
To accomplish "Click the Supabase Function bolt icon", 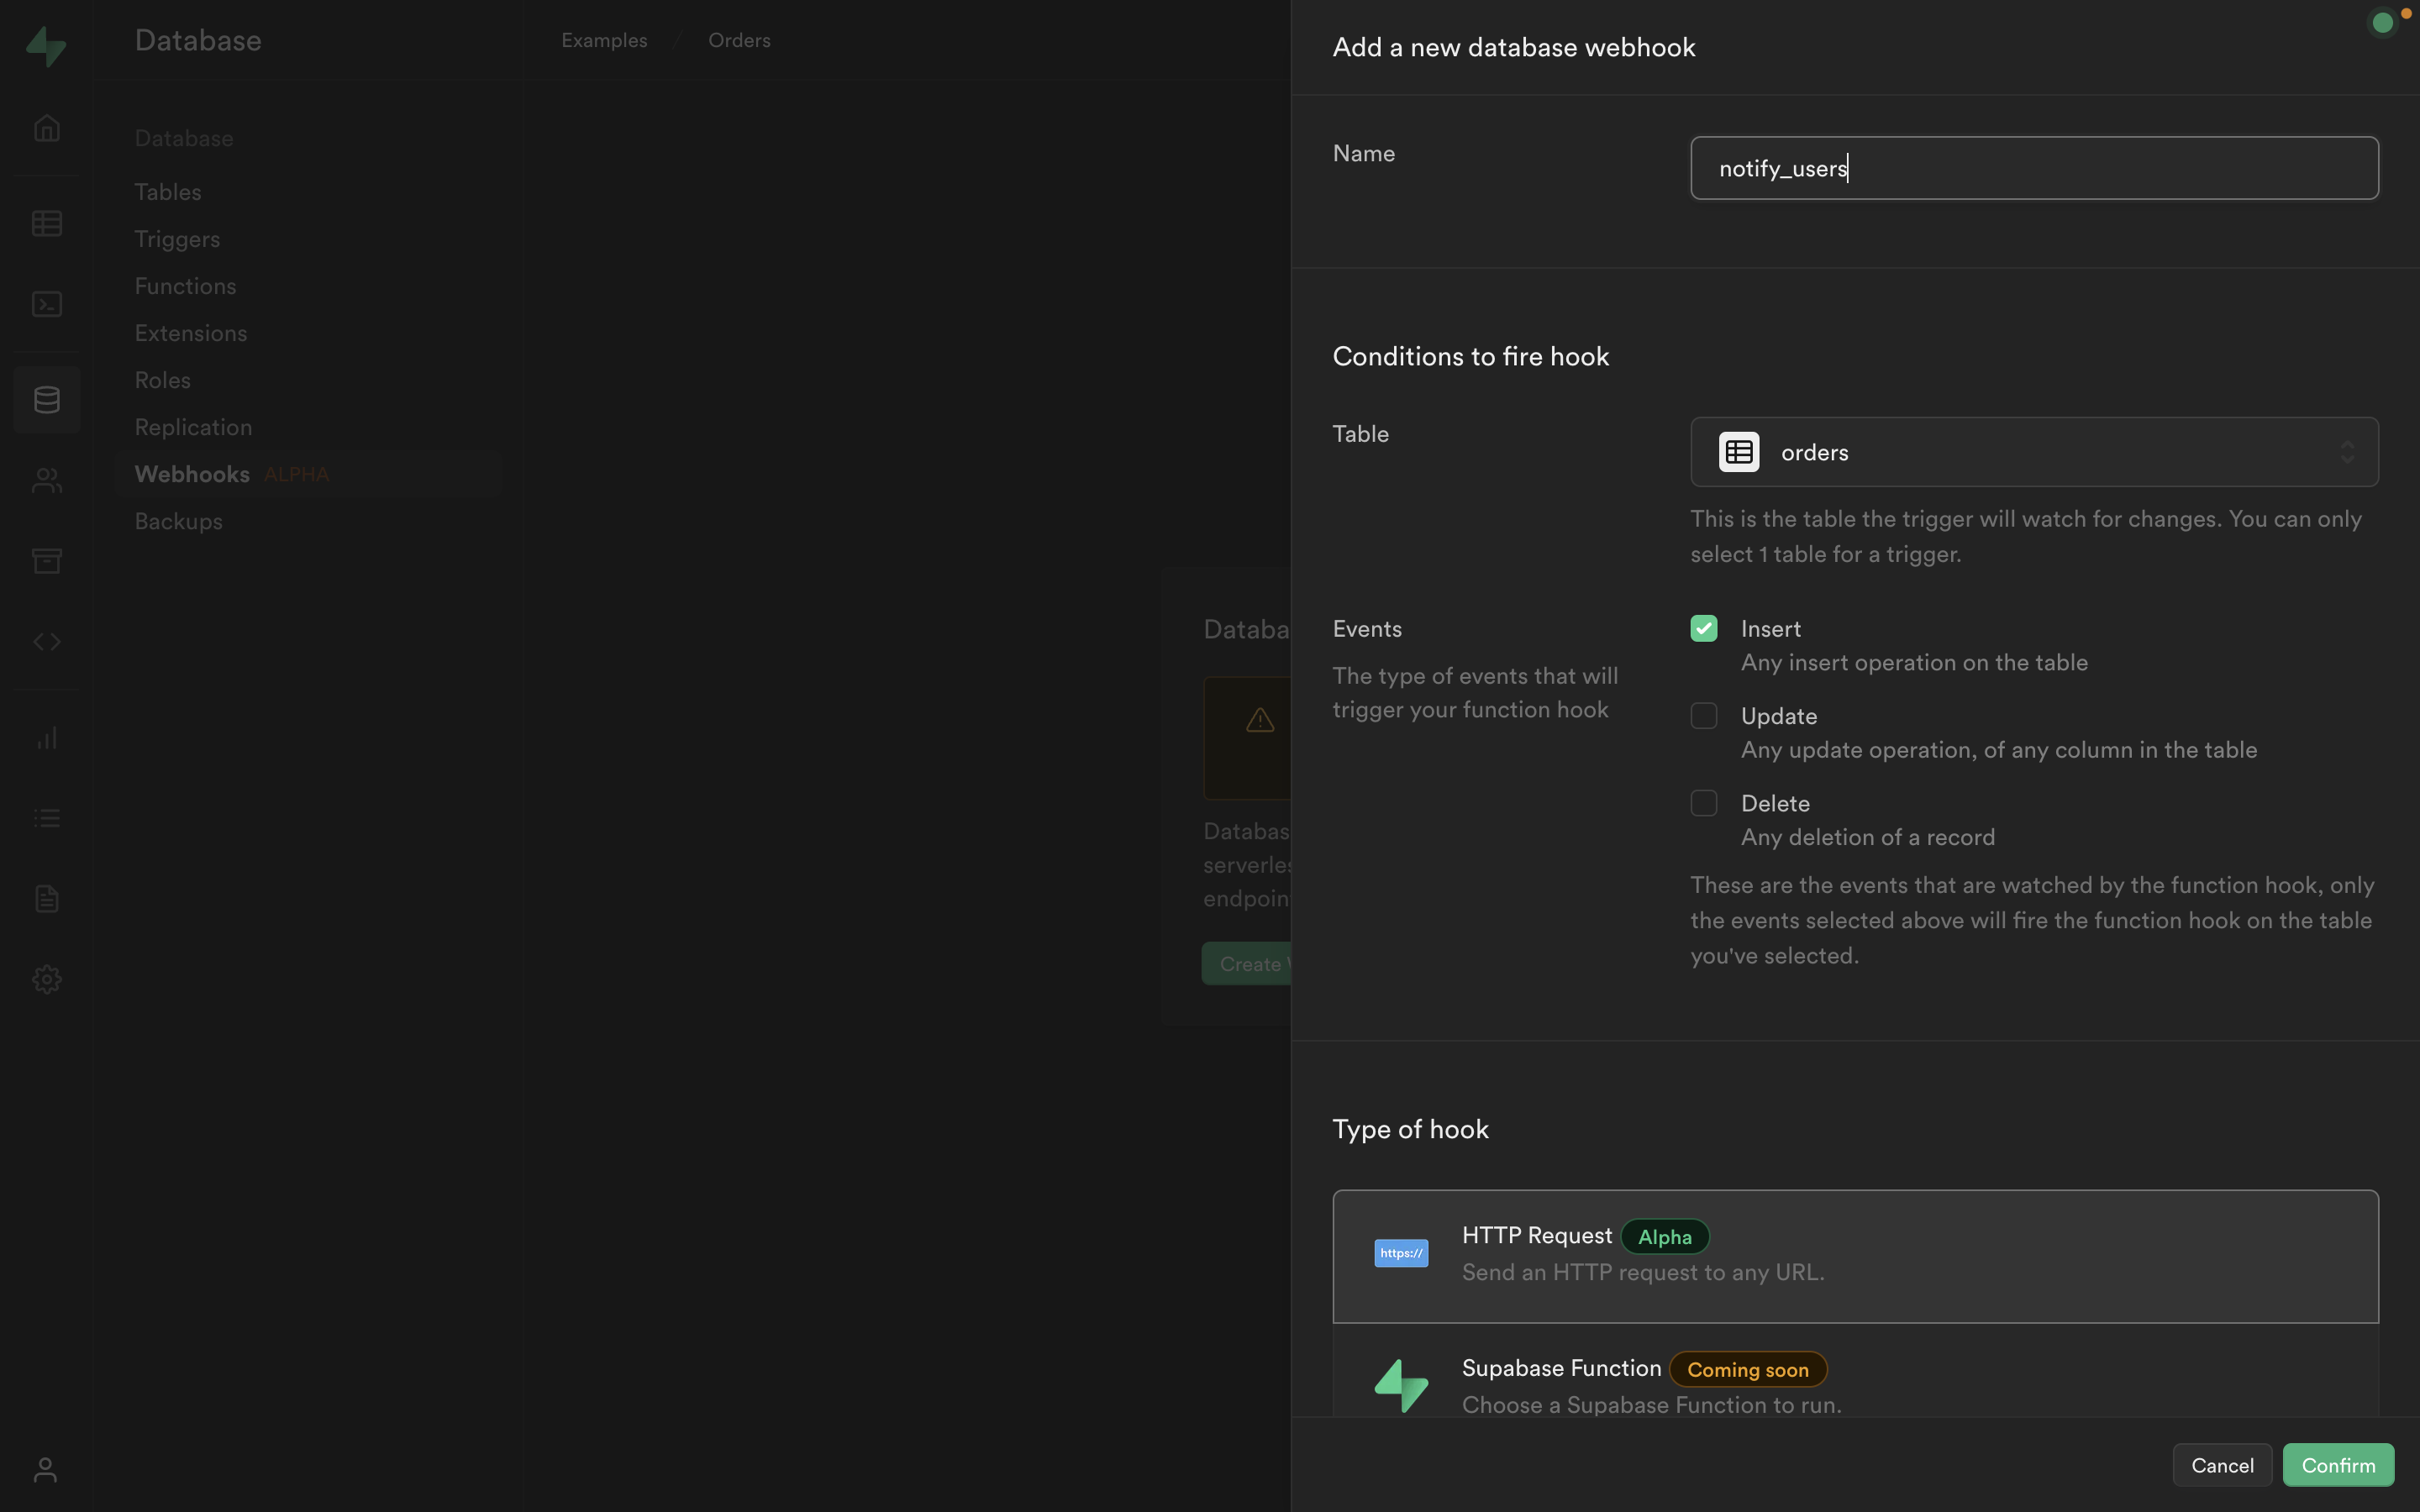I will (1401, 1385).
